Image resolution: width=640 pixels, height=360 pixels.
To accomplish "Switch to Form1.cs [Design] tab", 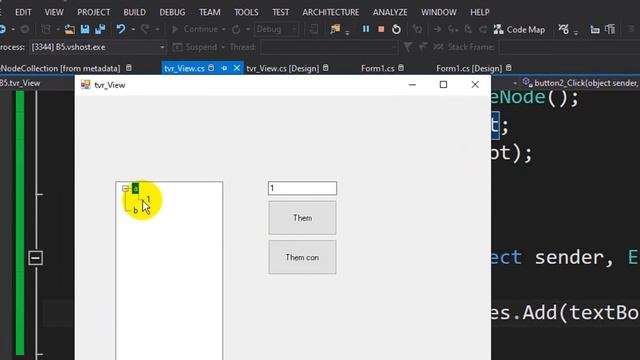I will click(x=469, y=68).
